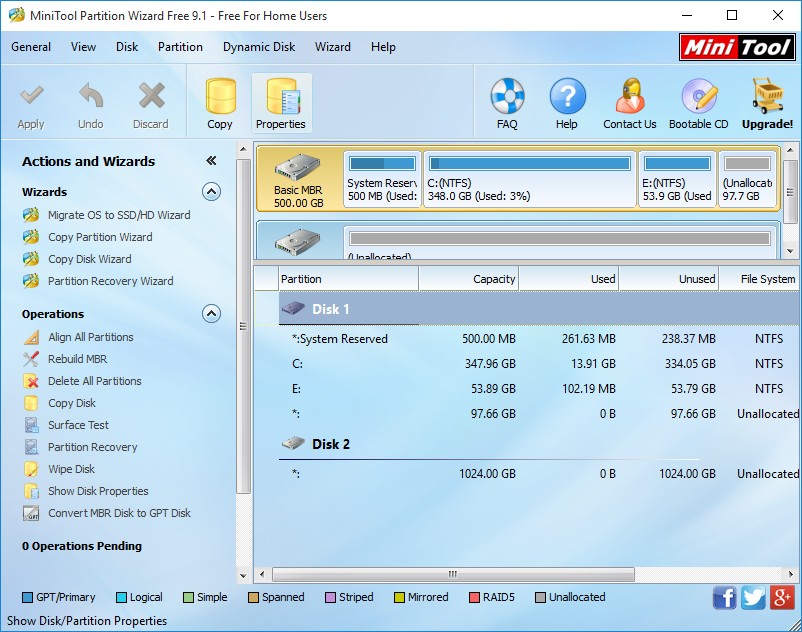Click the disk map down scroll arrow

click(x=790, y=252)
